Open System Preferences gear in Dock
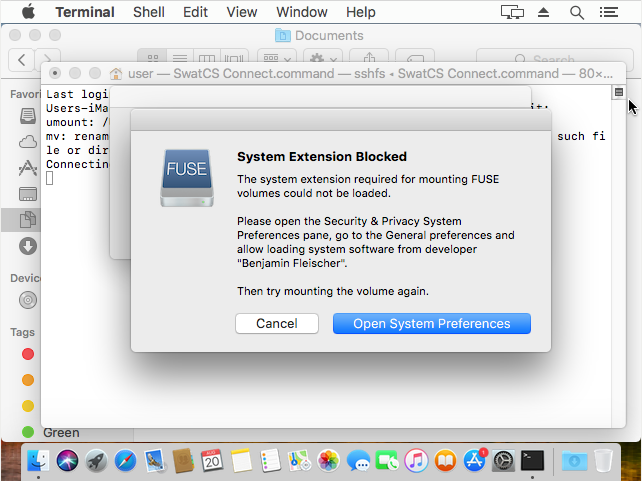This screenshot has height=481, width=642. click(x=503, y=461)
